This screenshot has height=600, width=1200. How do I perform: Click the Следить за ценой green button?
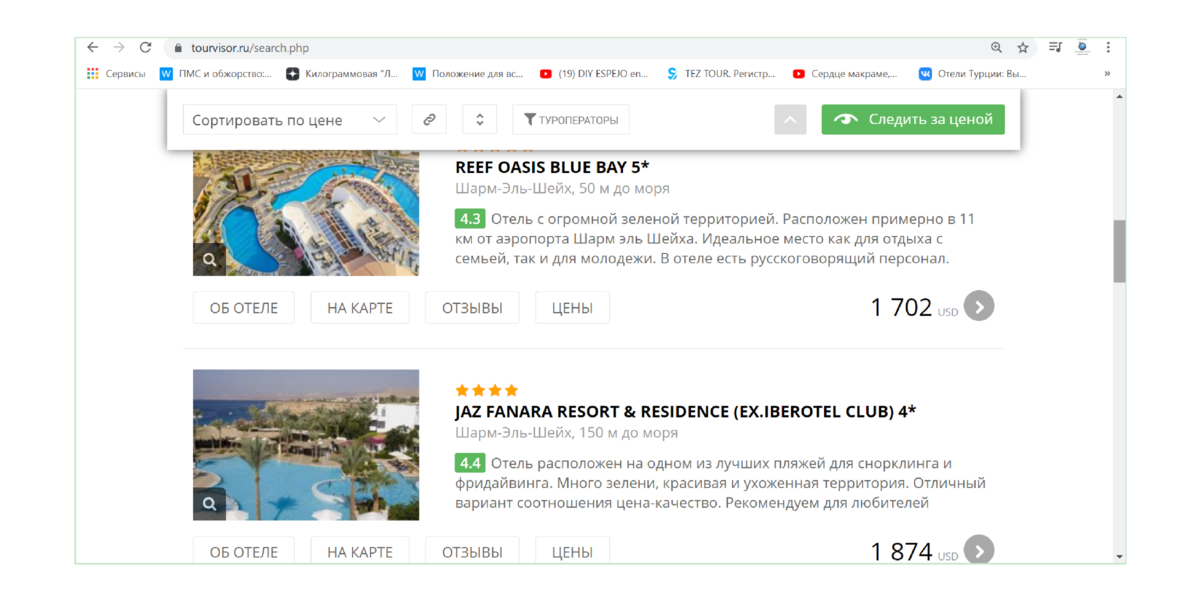[x=913, y=119]
